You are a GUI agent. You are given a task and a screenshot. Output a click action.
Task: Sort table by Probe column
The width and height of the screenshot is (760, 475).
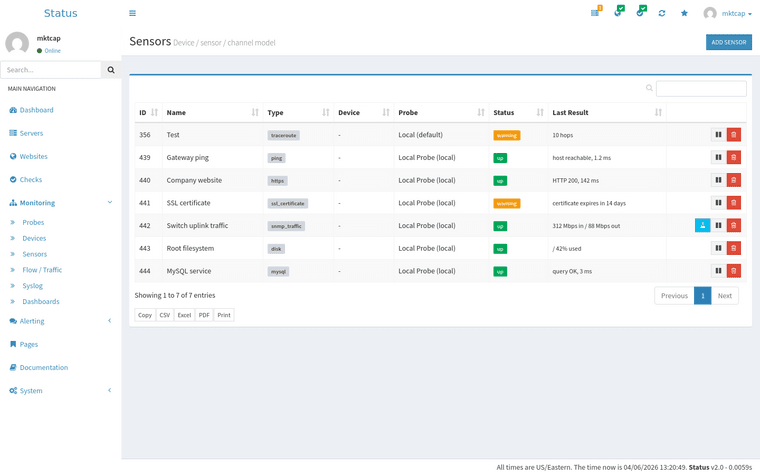click(441, 112)
